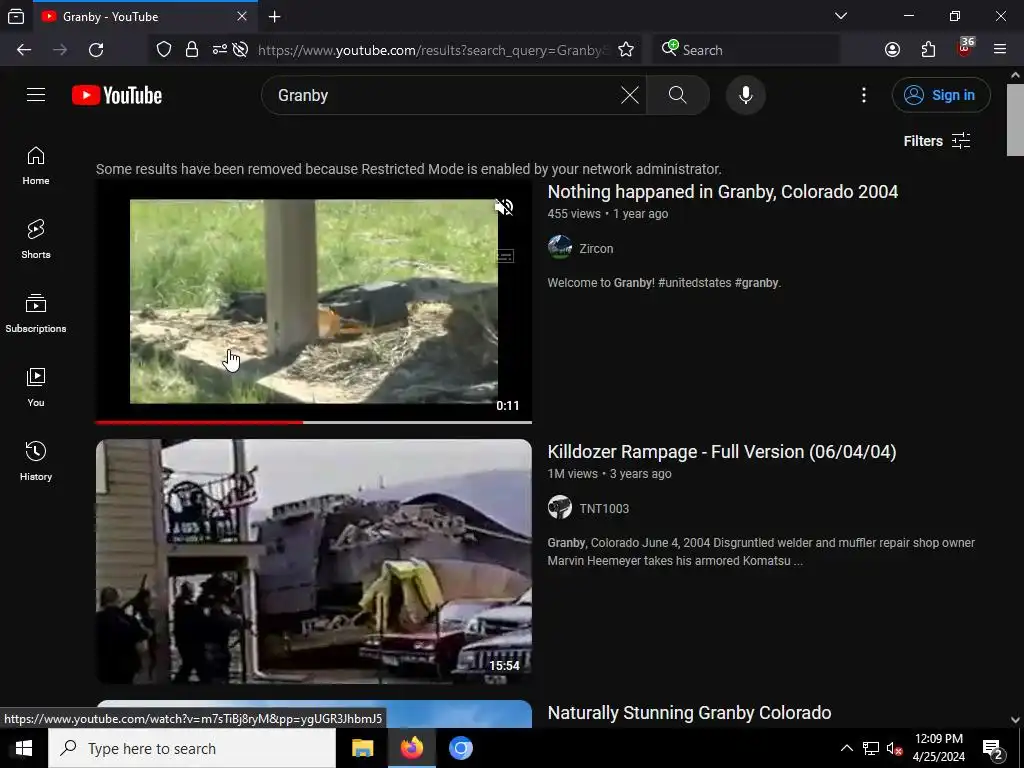Click the page vertical scrollbar thumb
1024x768 pixels.
1015,120
